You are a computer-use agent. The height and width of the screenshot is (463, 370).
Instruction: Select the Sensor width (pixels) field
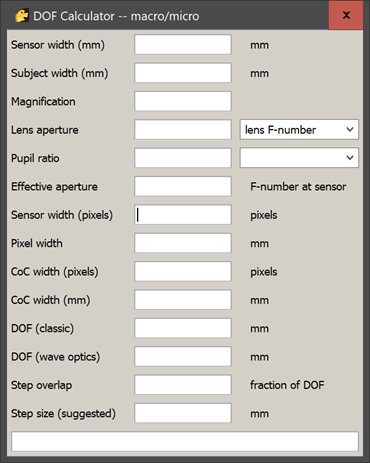coord(183,215)
